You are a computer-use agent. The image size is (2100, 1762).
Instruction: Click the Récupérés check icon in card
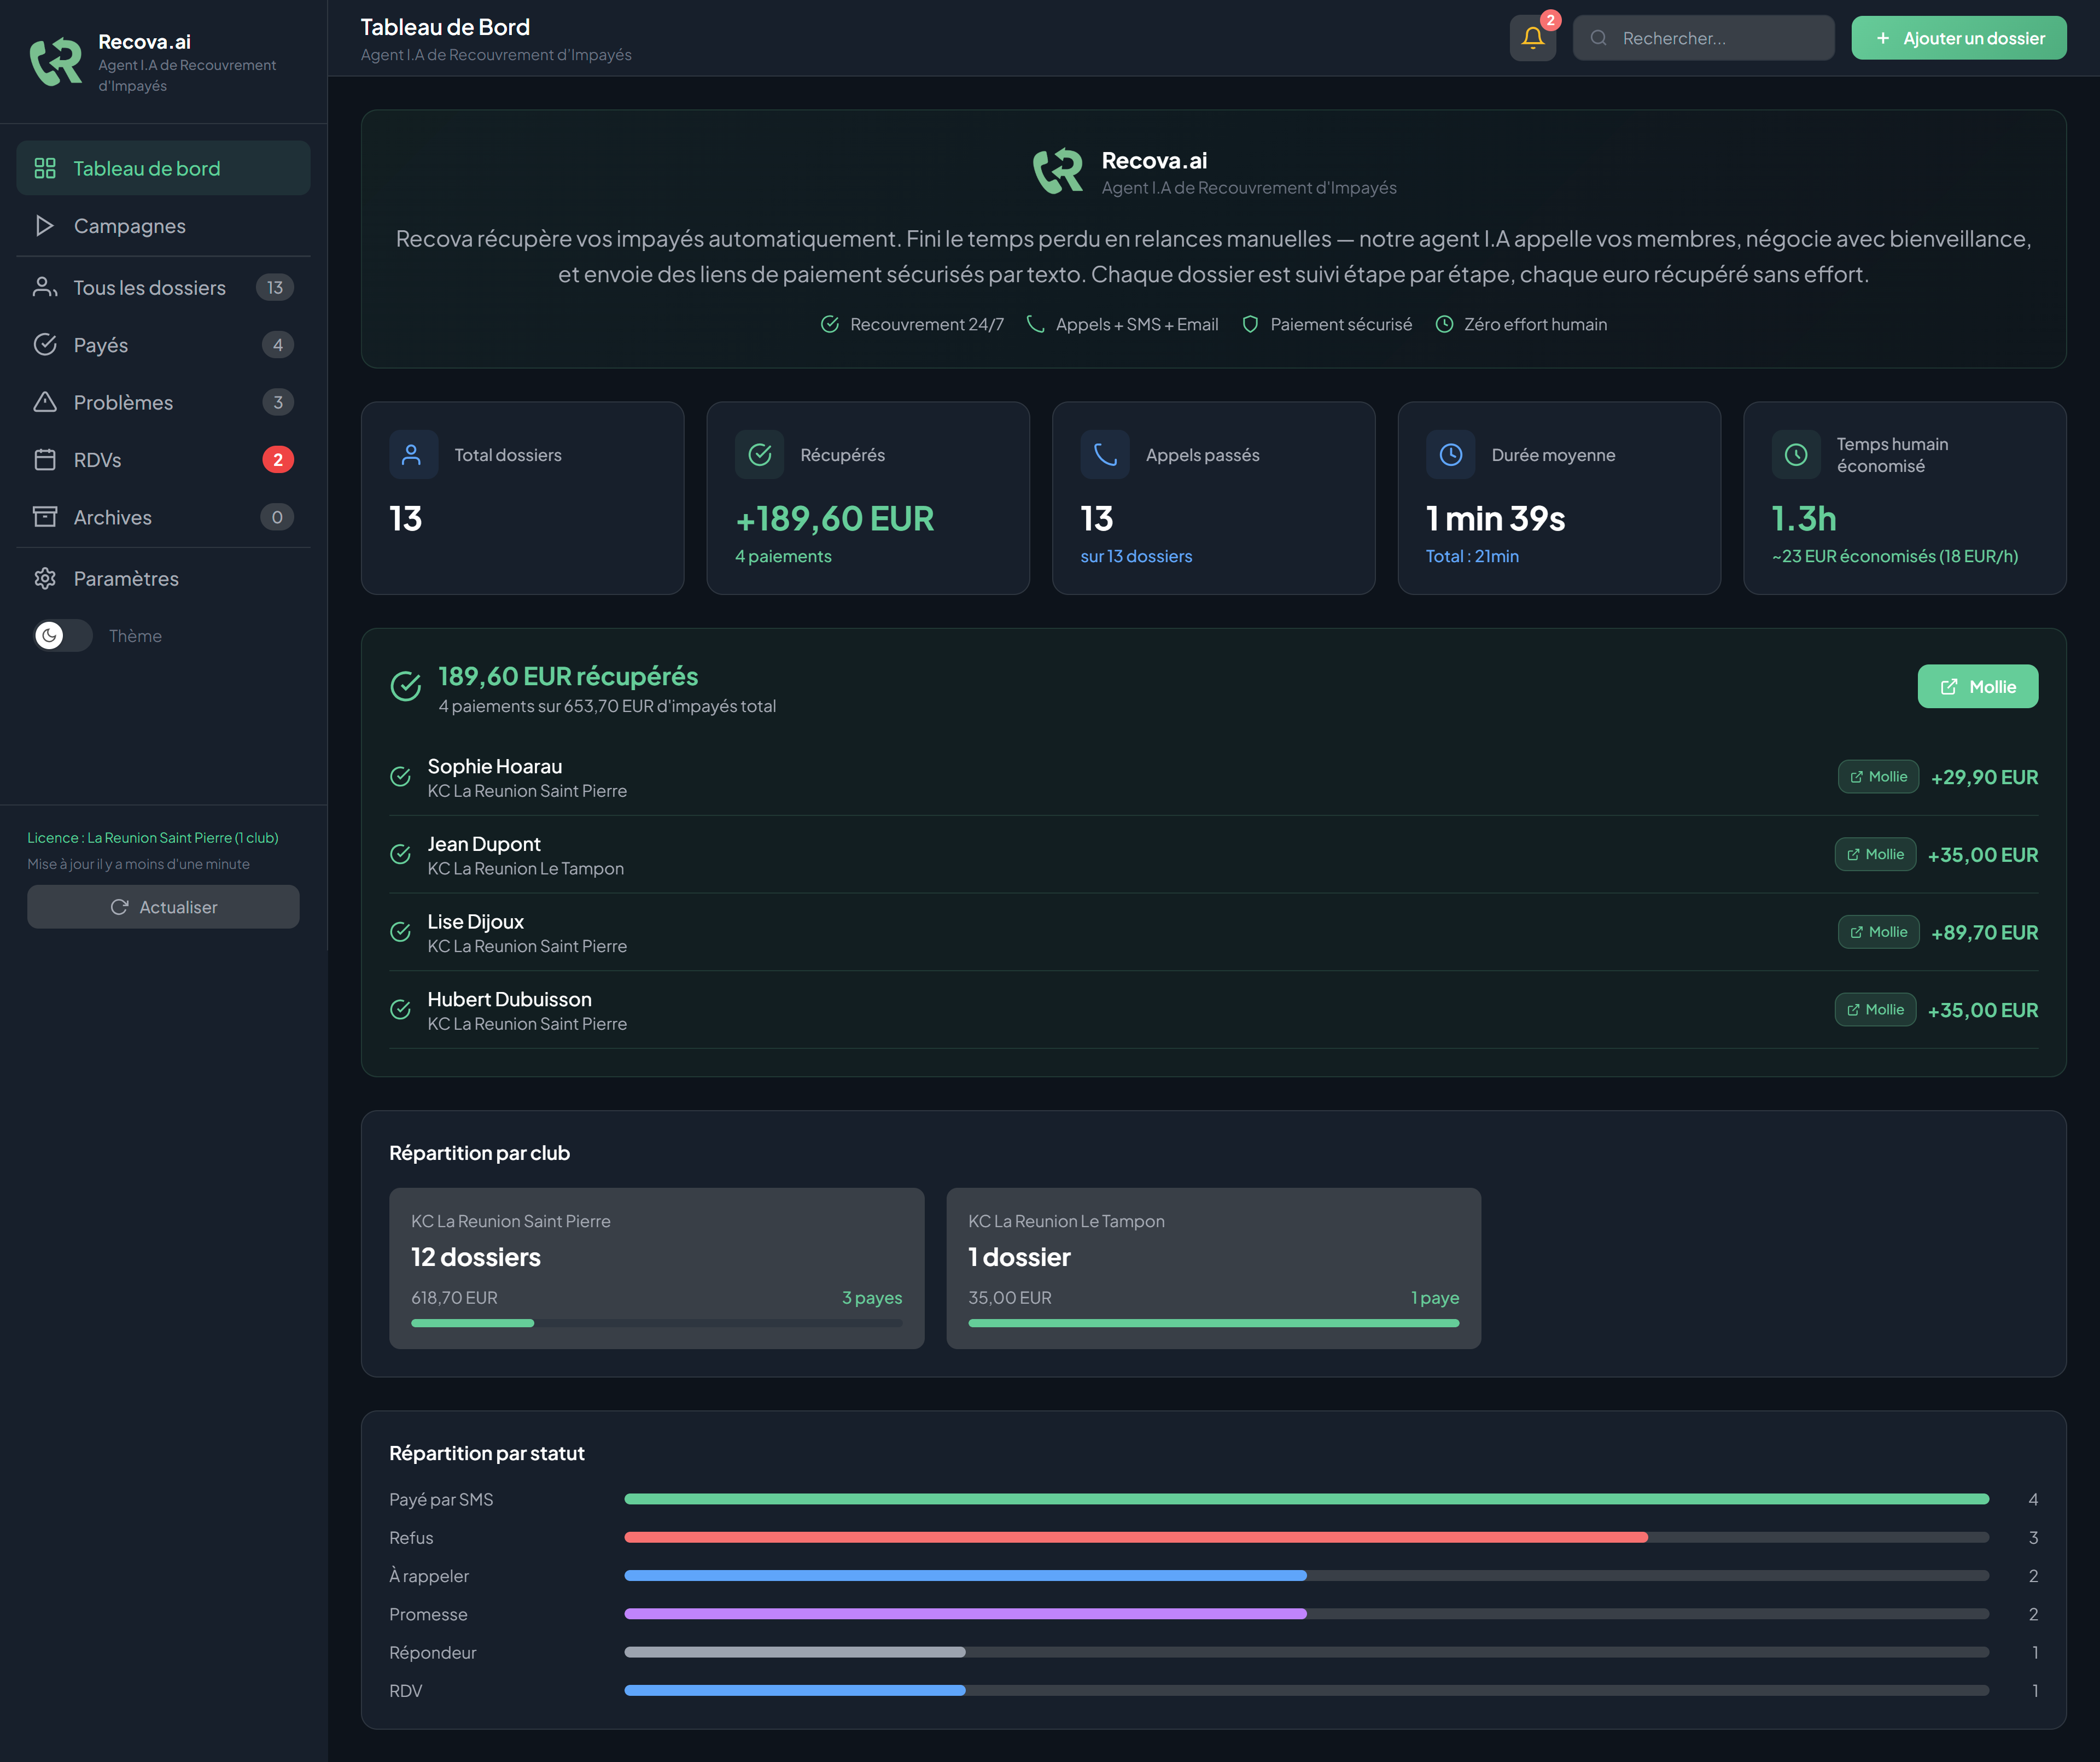[x=760, y=455]
